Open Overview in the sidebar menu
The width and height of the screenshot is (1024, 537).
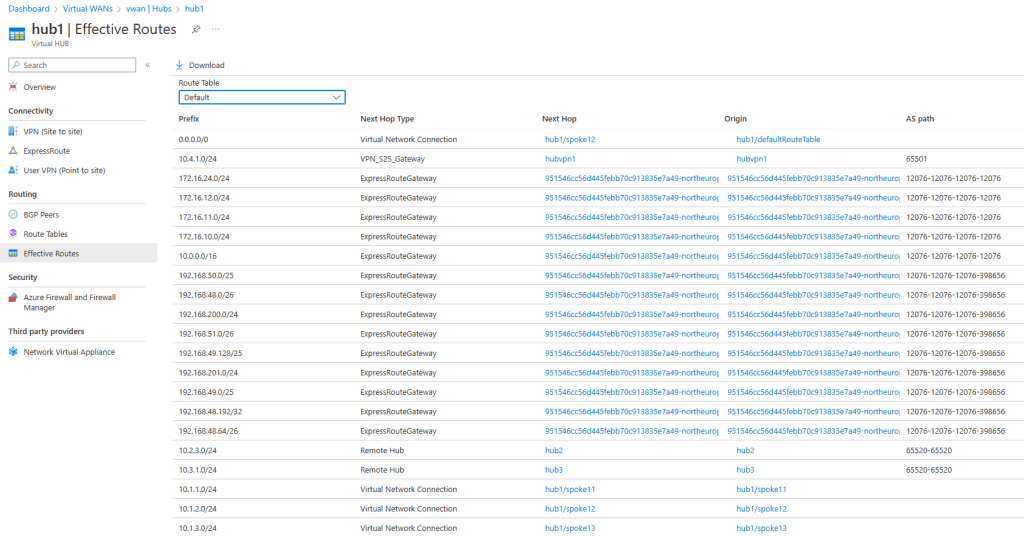[39, 87]
